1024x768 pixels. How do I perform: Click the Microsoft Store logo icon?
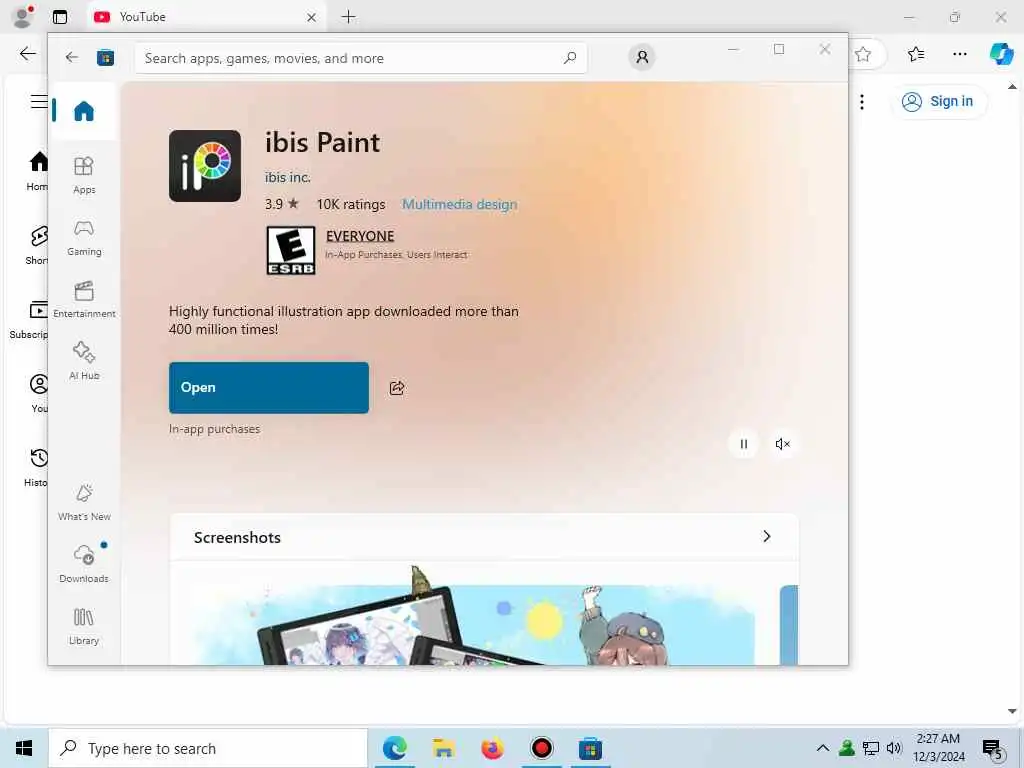click(105, 58)
